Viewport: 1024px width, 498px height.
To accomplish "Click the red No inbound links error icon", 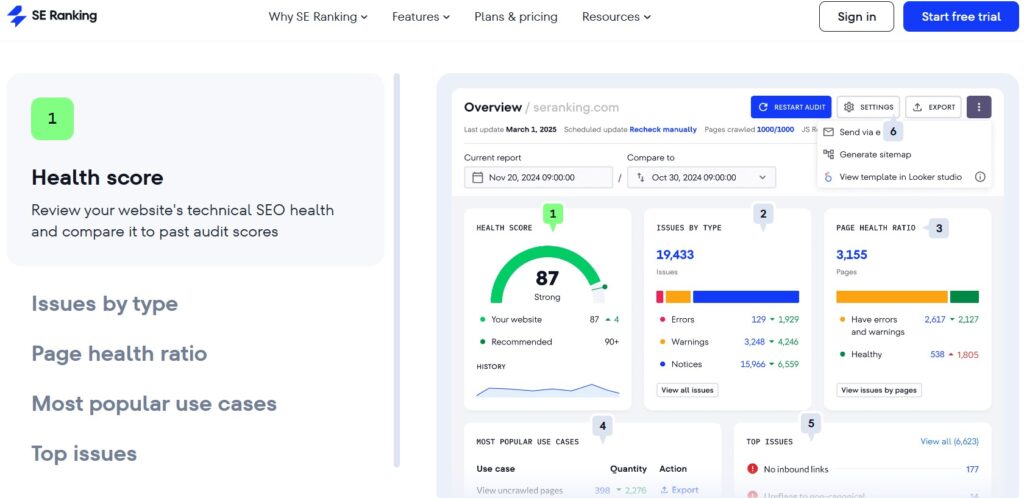I will point(752,468).
